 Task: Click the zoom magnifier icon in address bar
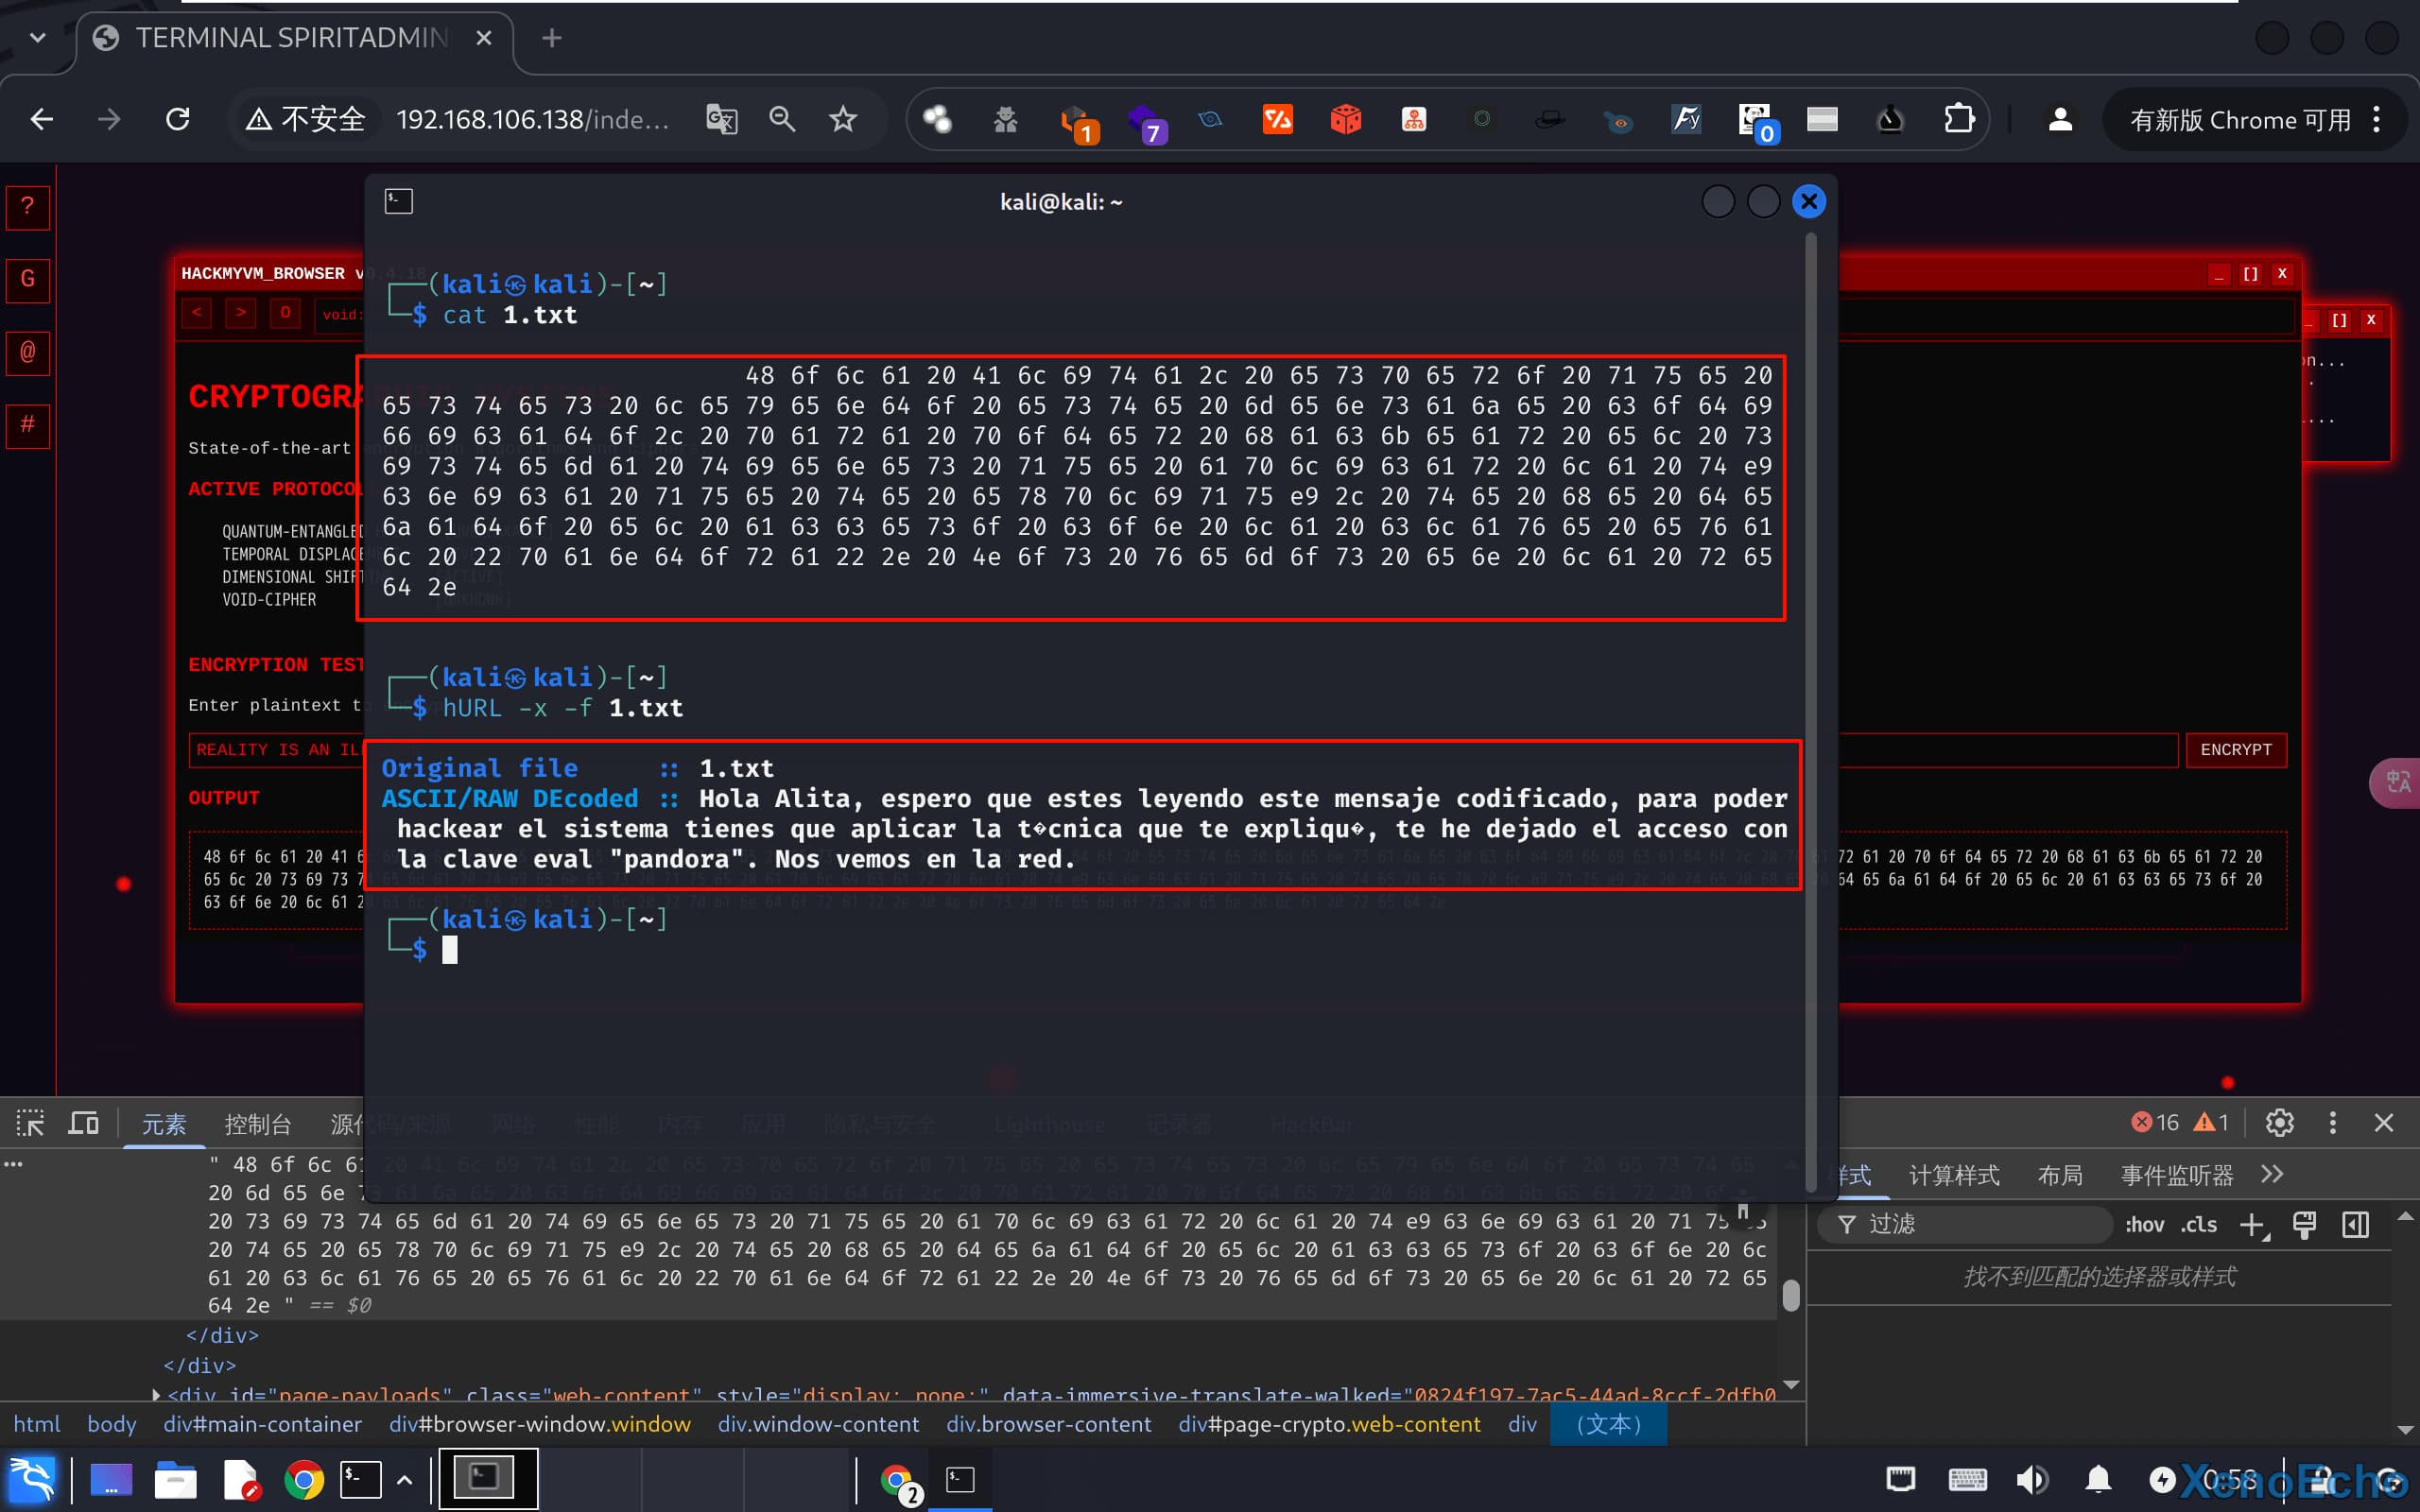[782, 120]
